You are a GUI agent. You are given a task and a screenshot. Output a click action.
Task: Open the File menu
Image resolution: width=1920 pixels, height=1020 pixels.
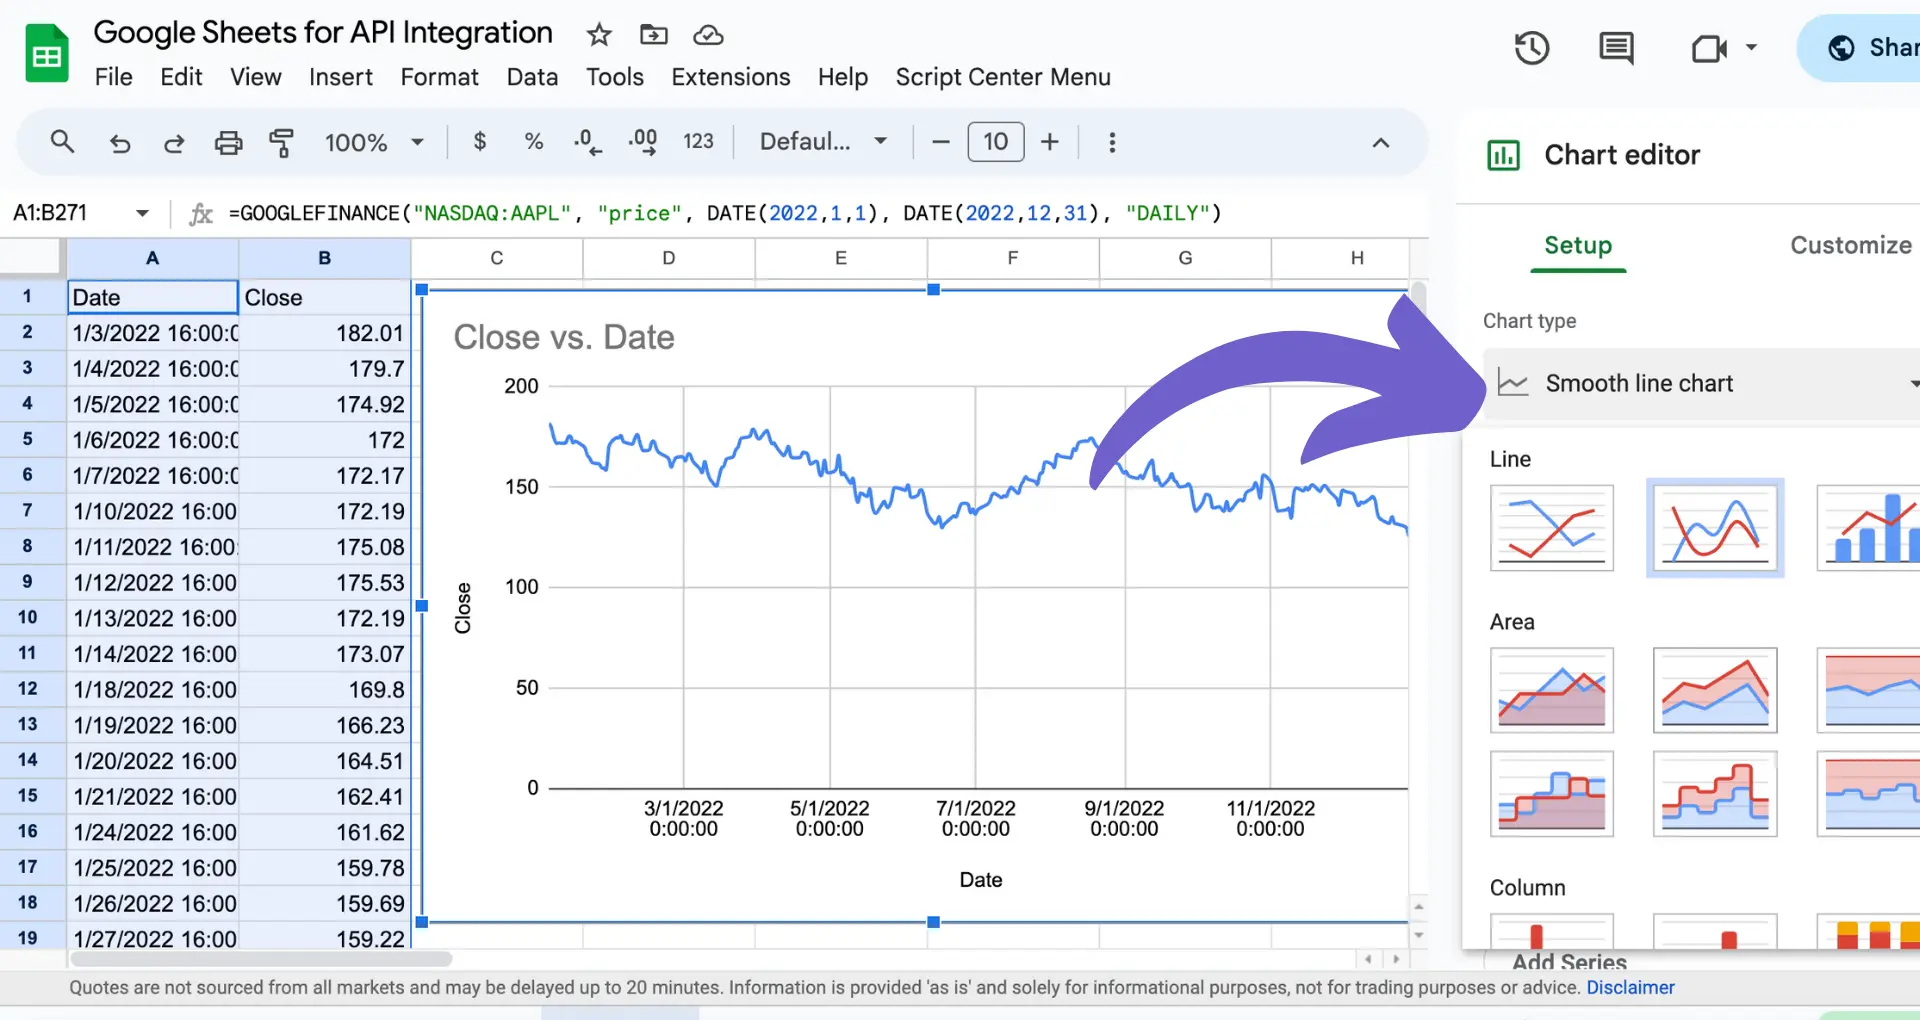pos(113,77)
